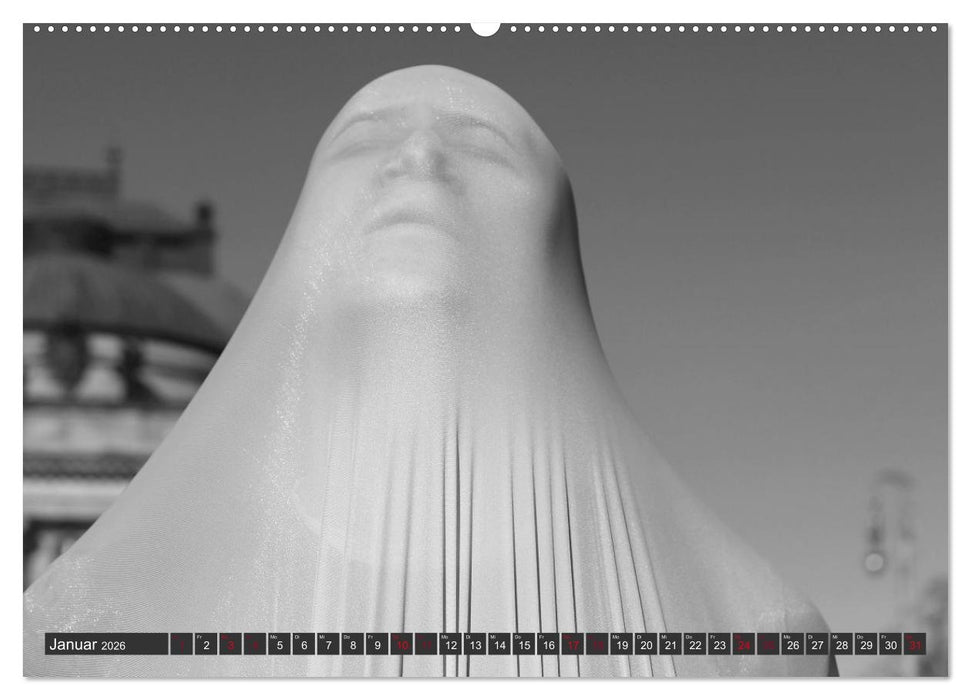Select Friday the 23rd date cell

719,645
